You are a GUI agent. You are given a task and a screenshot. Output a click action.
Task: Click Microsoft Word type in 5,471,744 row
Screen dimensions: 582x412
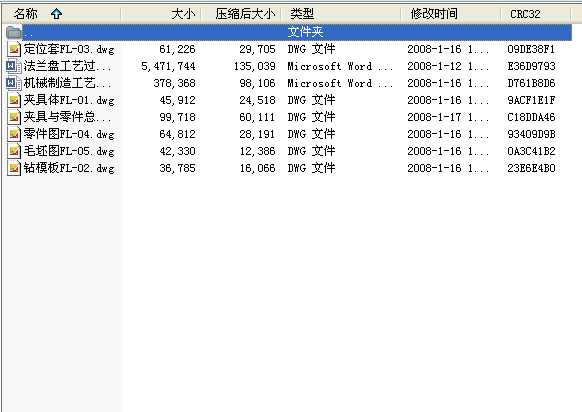pos(340,66)
